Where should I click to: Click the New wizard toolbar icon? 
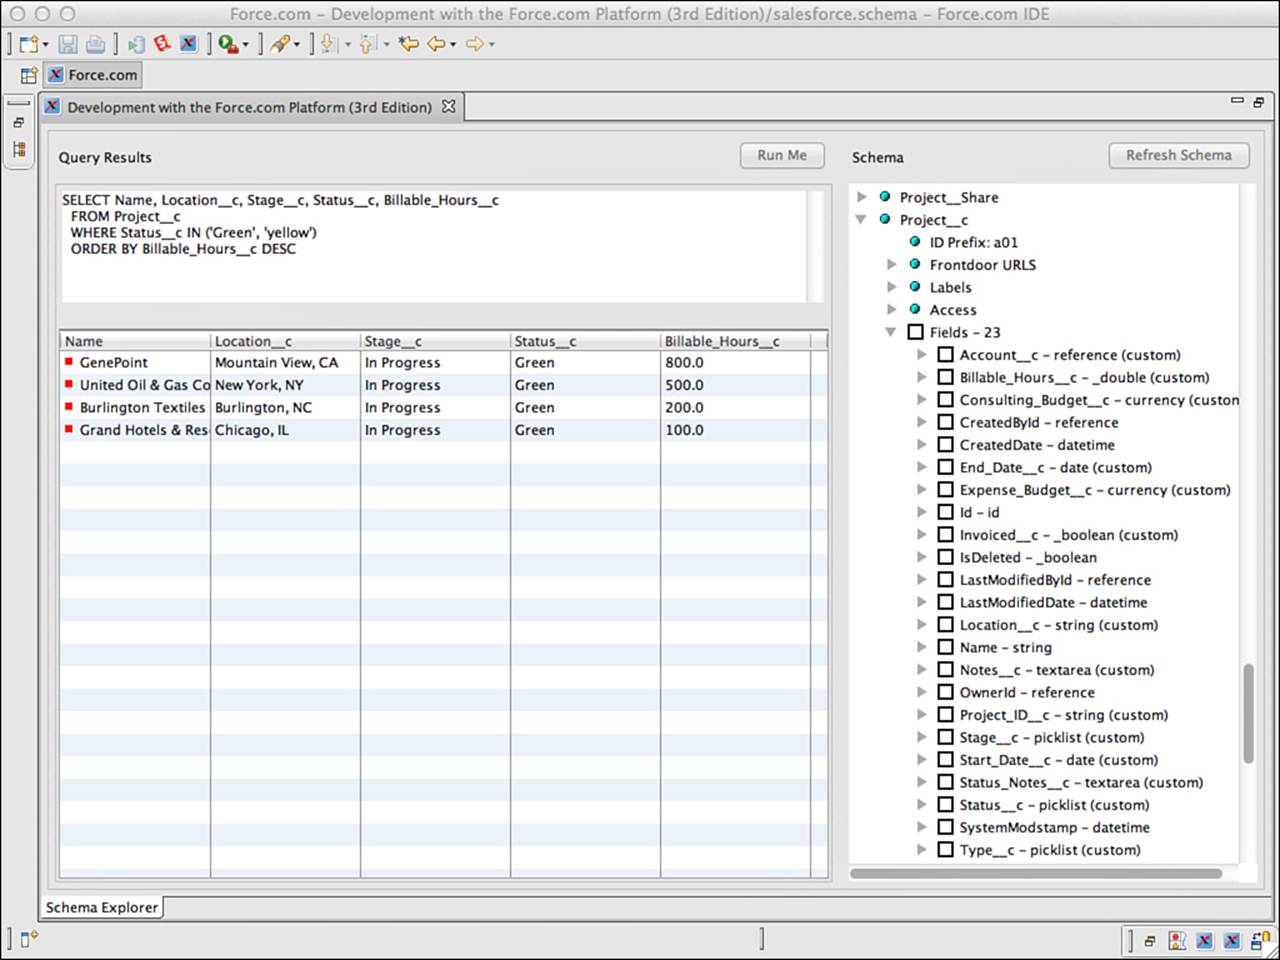tap(28, 44)
